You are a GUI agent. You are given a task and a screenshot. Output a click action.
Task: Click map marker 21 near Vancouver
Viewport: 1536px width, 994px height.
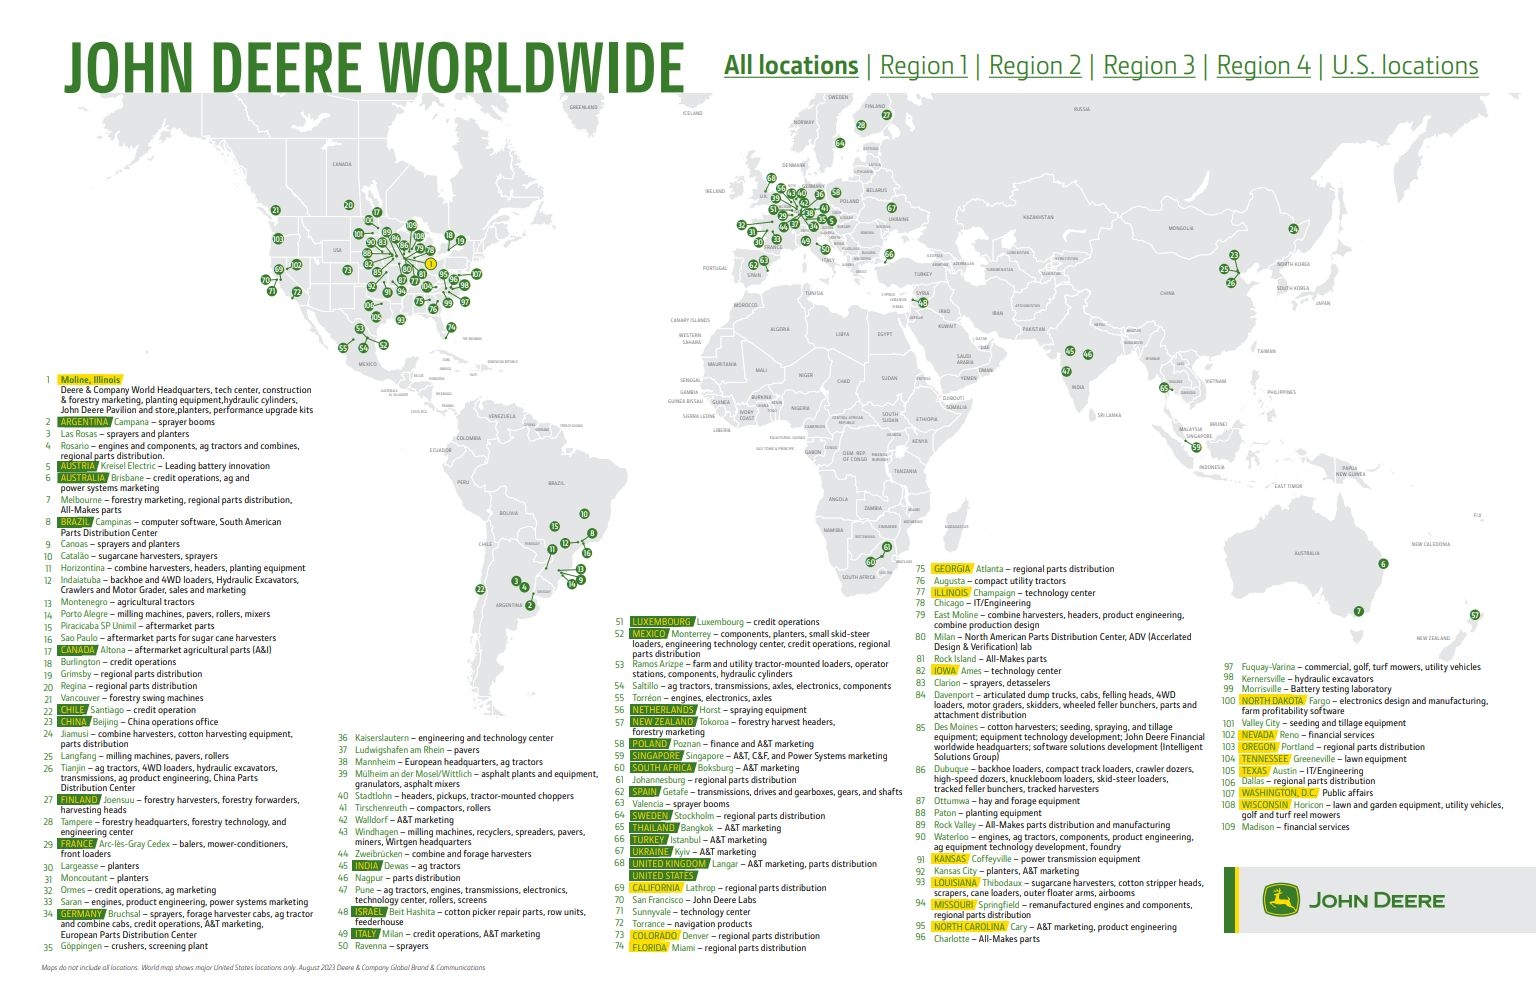[x=275, y=210]
